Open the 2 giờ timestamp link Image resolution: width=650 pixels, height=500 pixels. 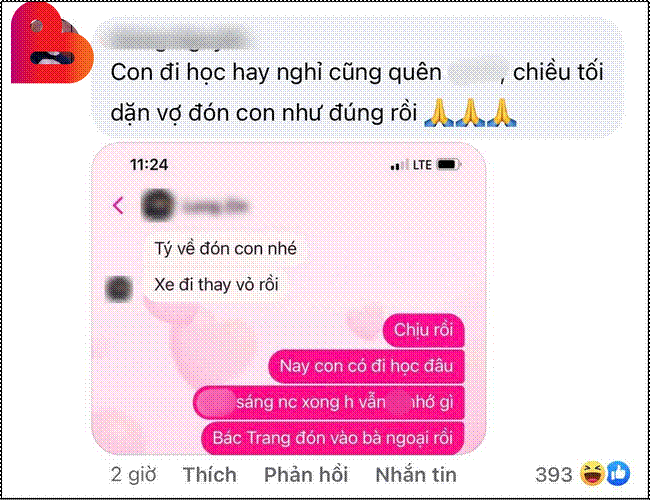click(133, 475)
